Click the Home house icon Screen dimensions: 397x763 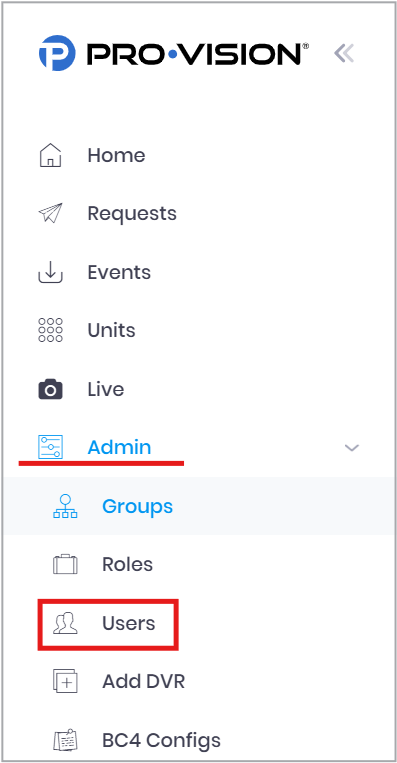pyautogui.click(x=50, y=155)
